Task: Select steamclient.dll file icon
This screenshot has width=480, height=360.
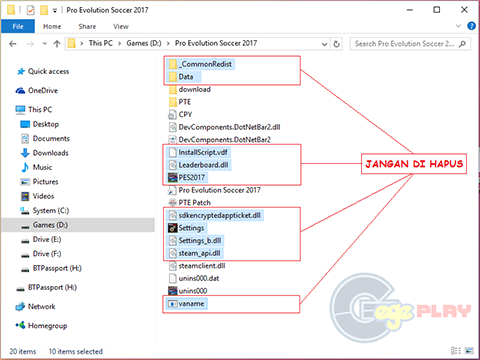Action: (x=172, y=266)
